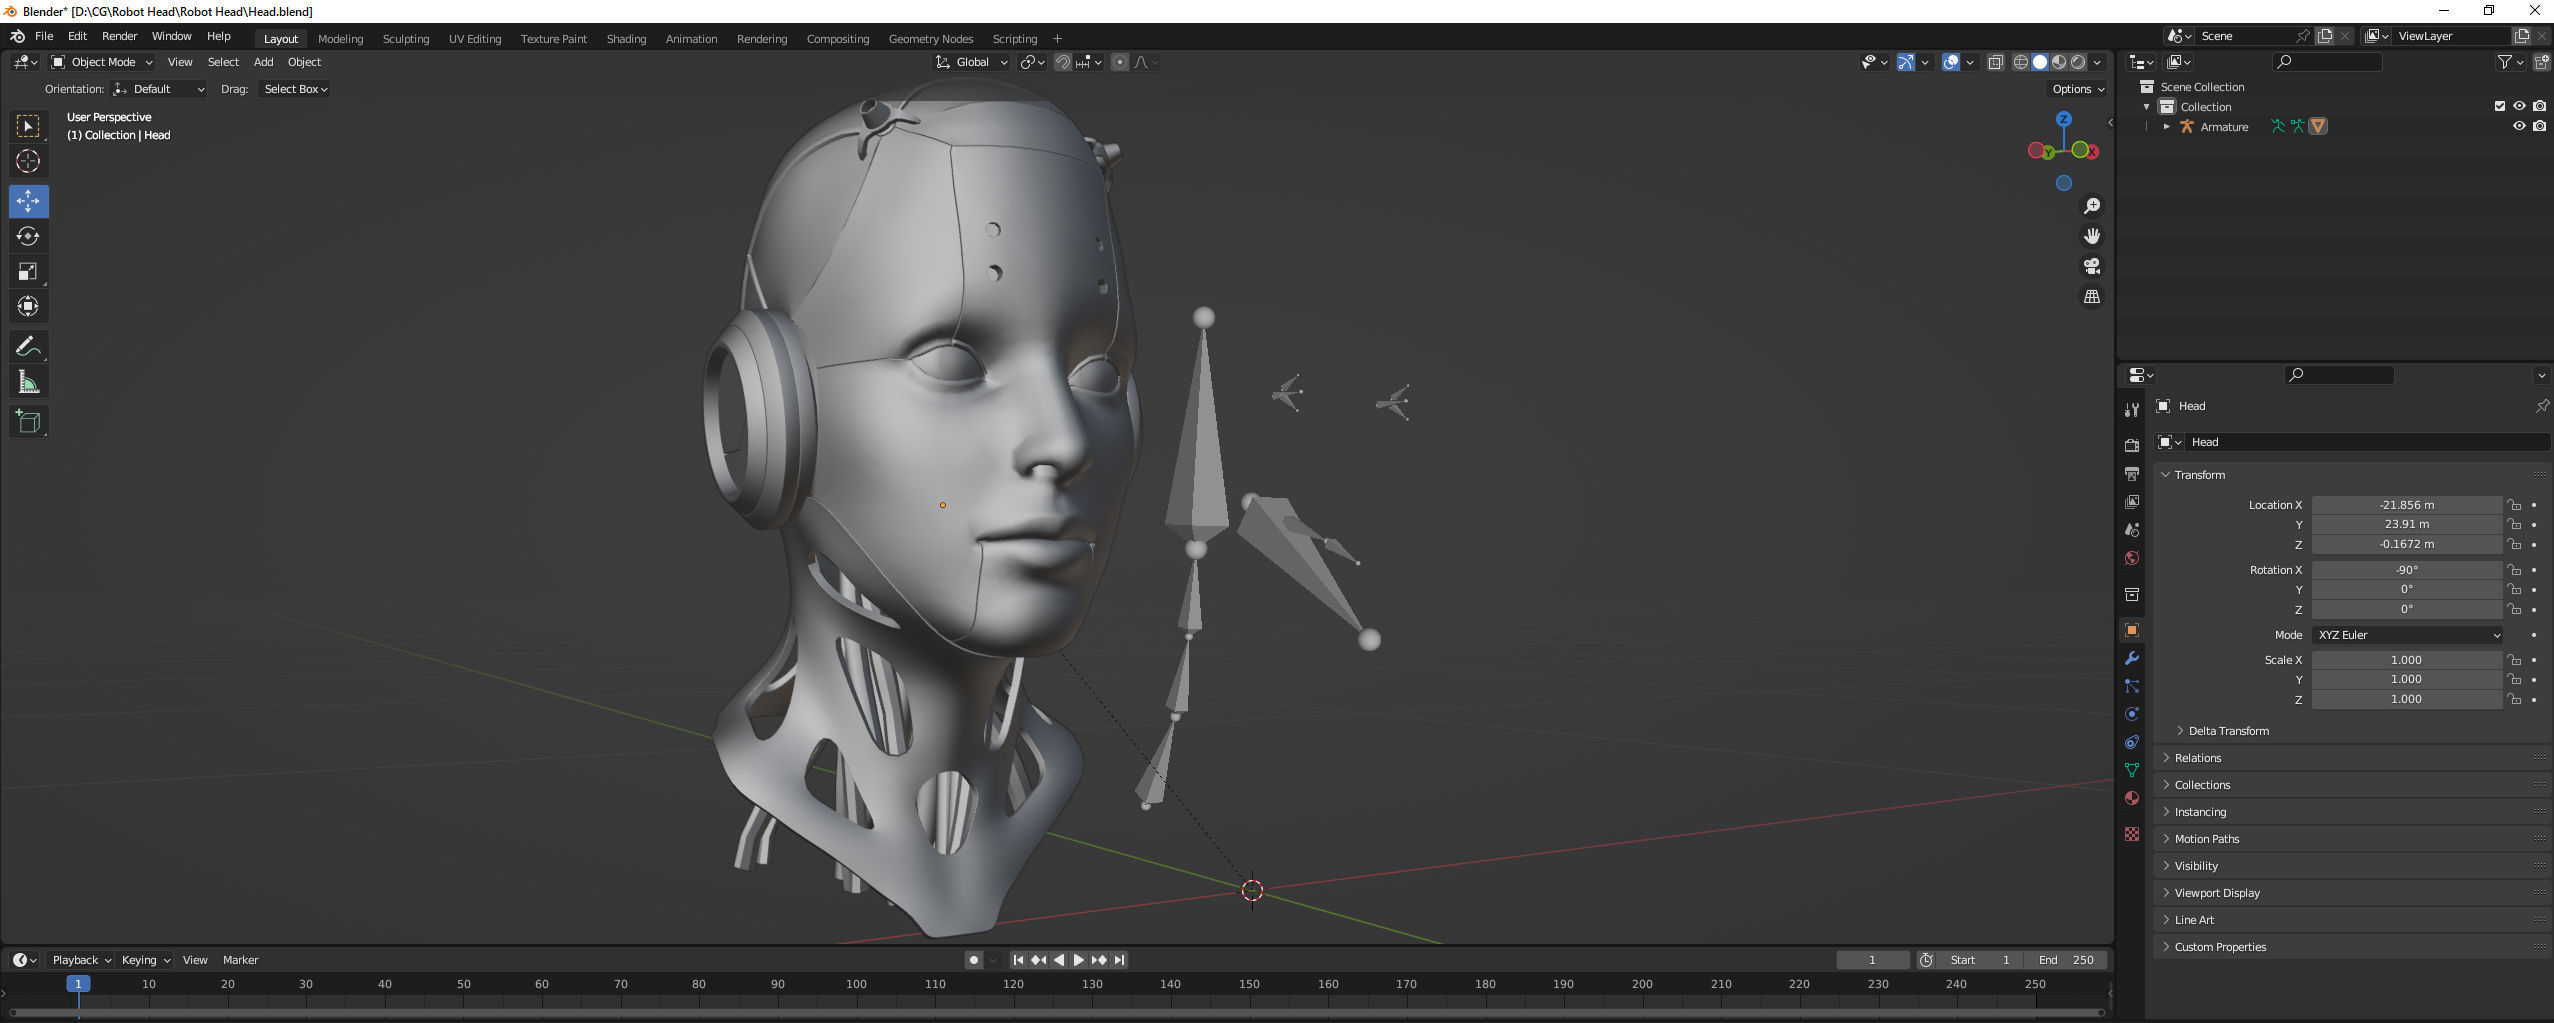Image resolution: width=2554 pixels, height=1023 pixels.
Task: Select the Transform tool
Action: (28, 306)
